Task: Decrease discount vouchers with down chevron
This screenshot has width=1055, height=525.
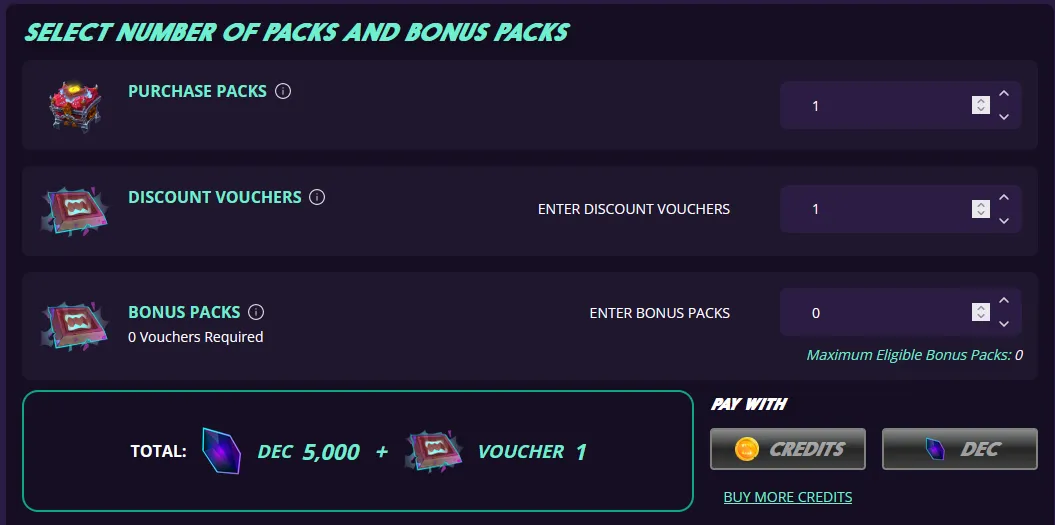Action: coord(1004,221)
